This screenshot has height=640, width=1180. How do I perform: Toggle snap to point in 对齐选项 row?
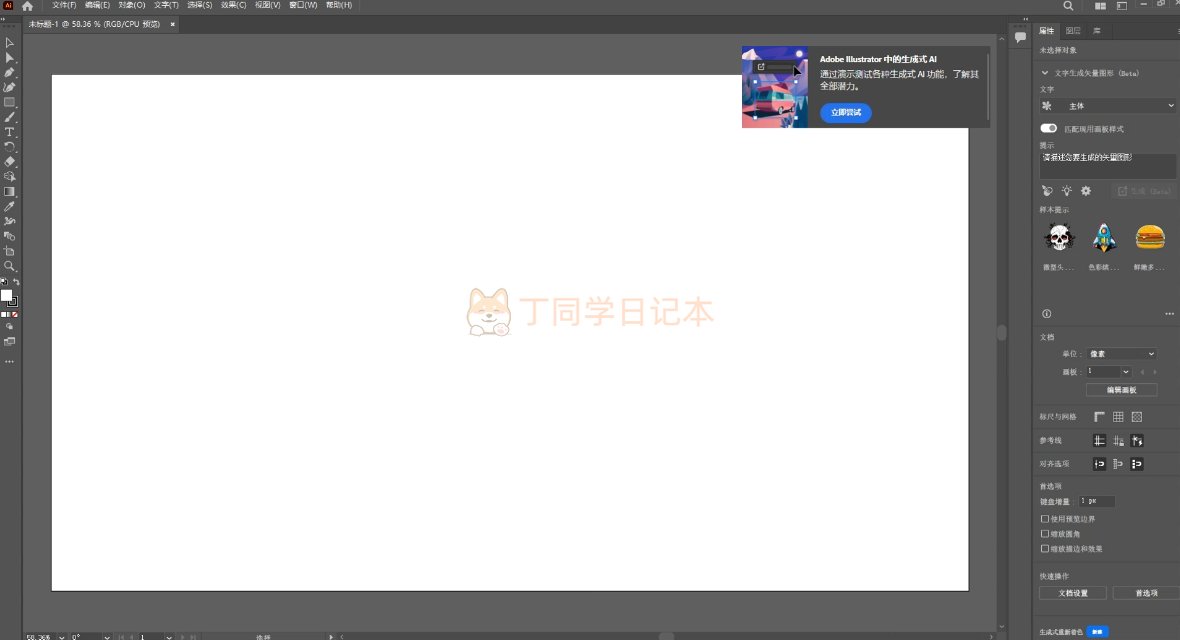point(1099,464)
